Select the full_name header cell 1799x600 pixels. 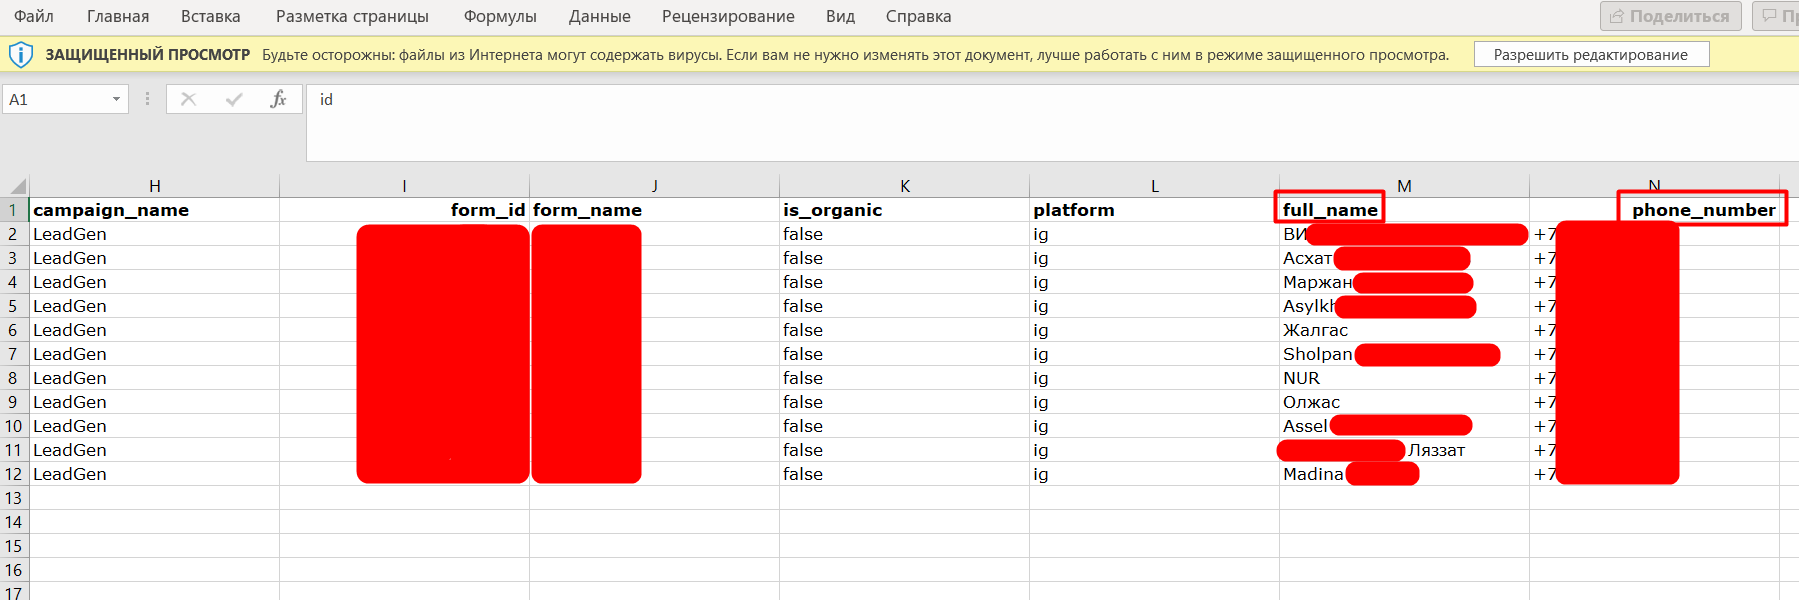tap(1330, 210)
